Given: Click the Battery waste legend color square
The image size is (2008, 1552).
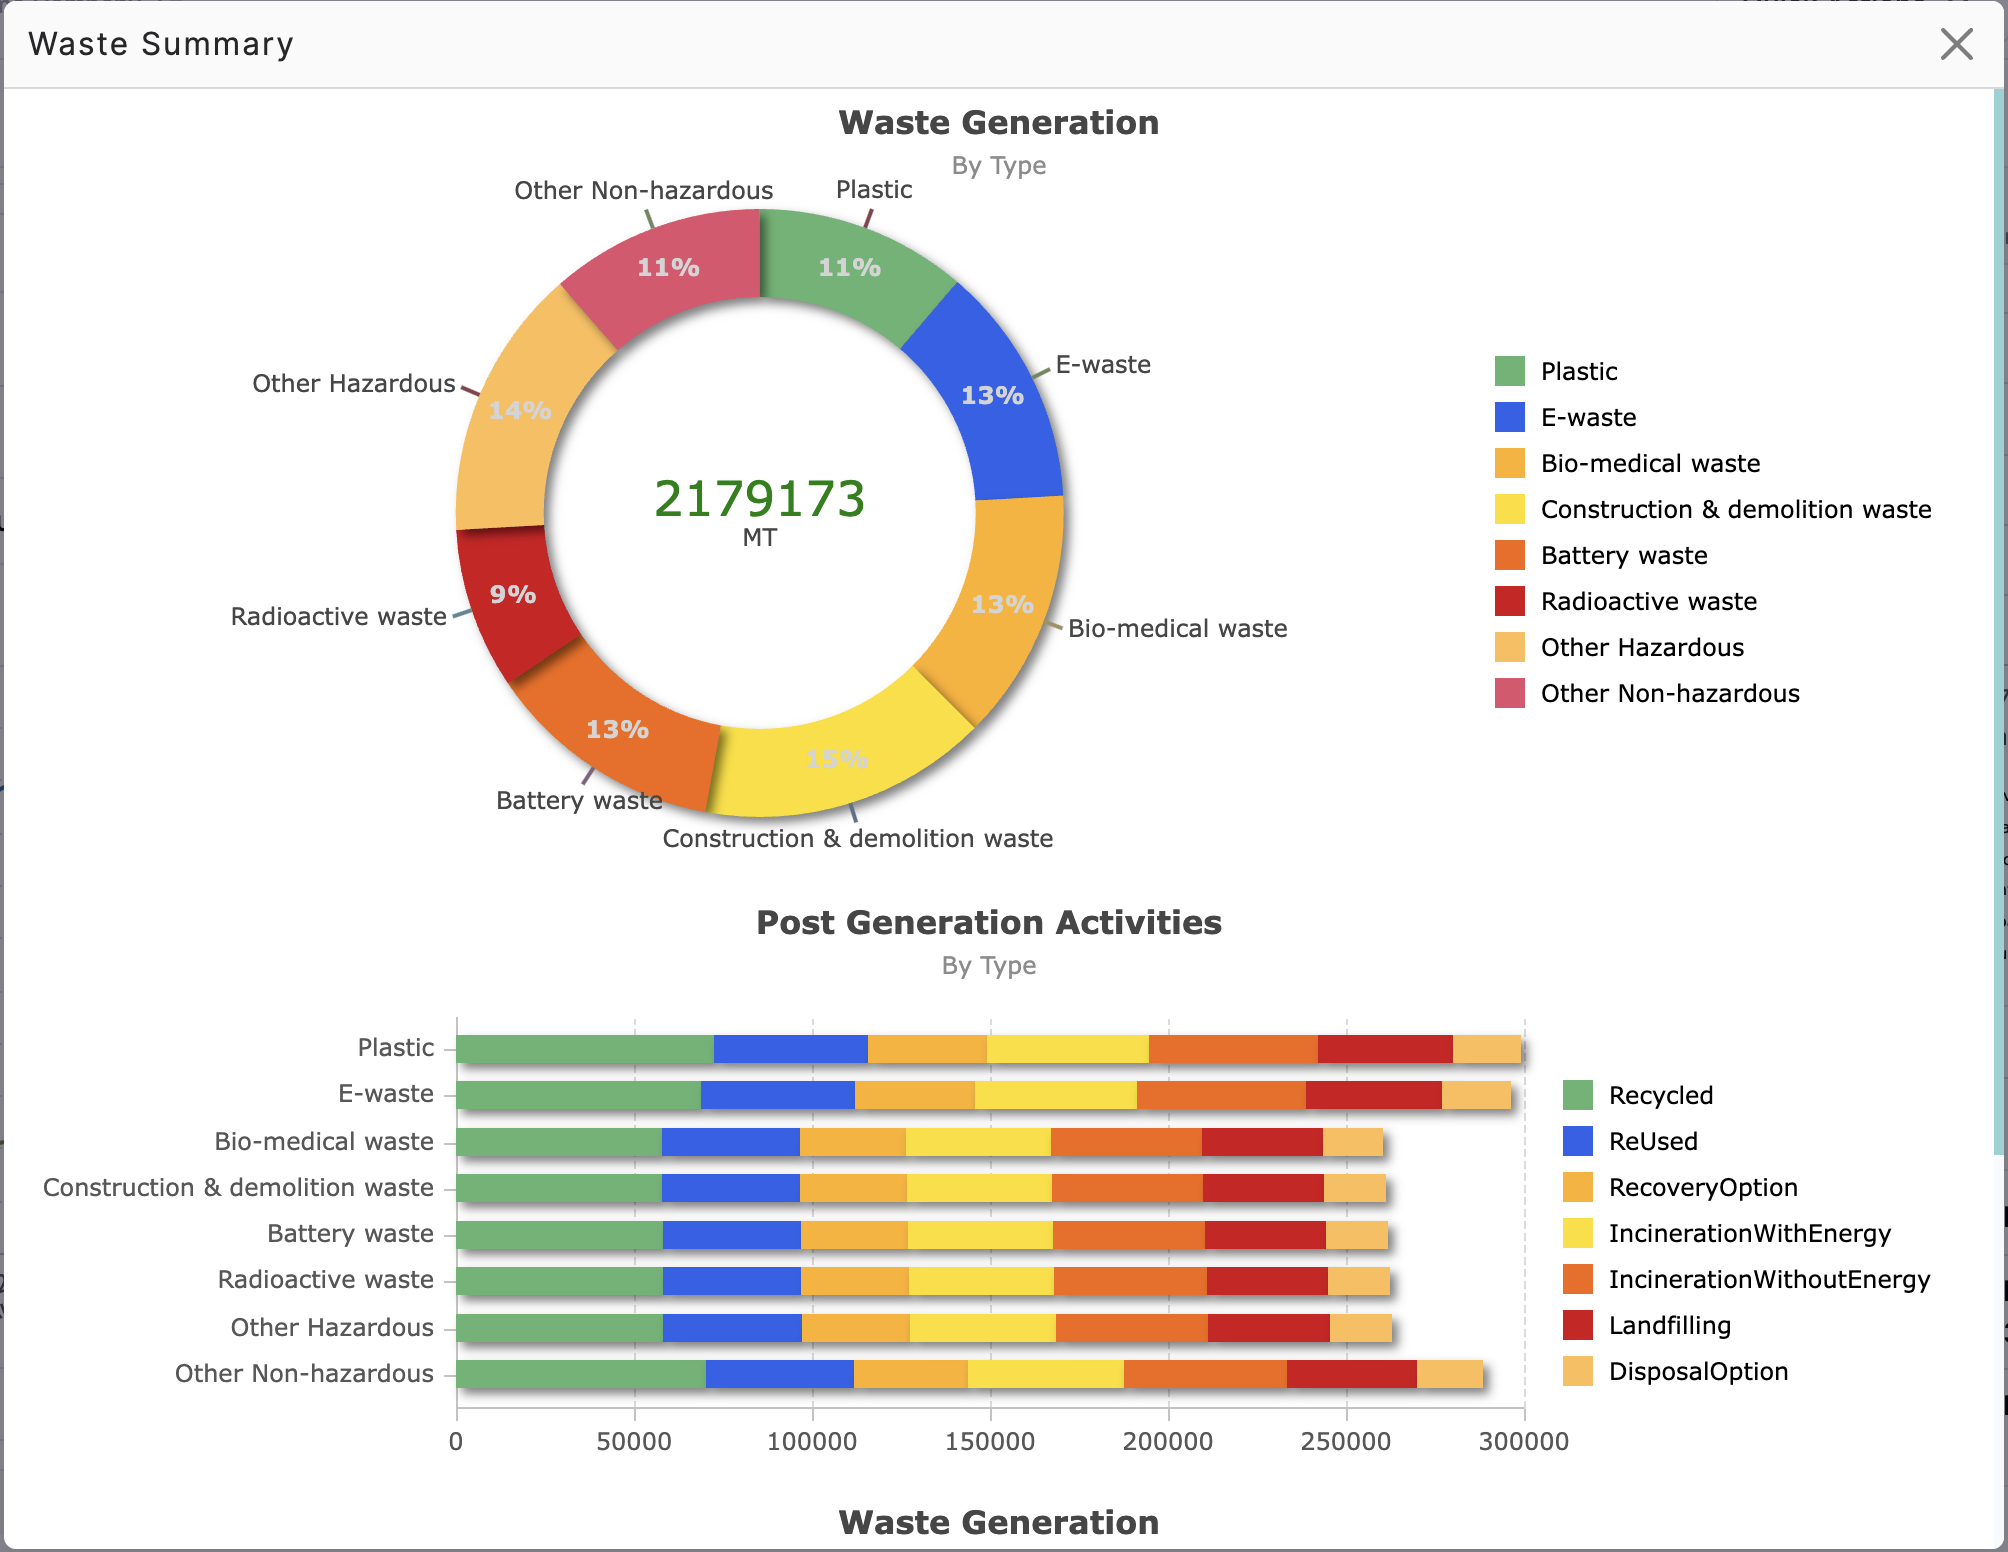Looking at the screenshot, I should click(x=1510, y=555).
